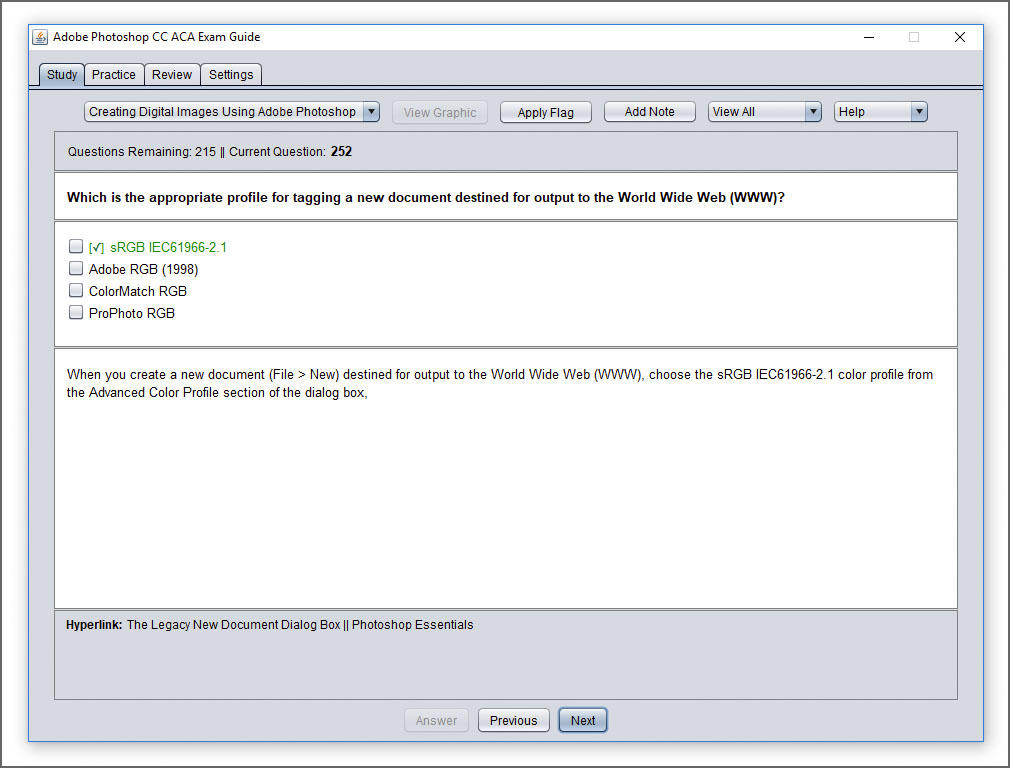Switch to the Practice tab
Image resolution: width=1010 pixels, height=768 pixels.
pos(113,75)
